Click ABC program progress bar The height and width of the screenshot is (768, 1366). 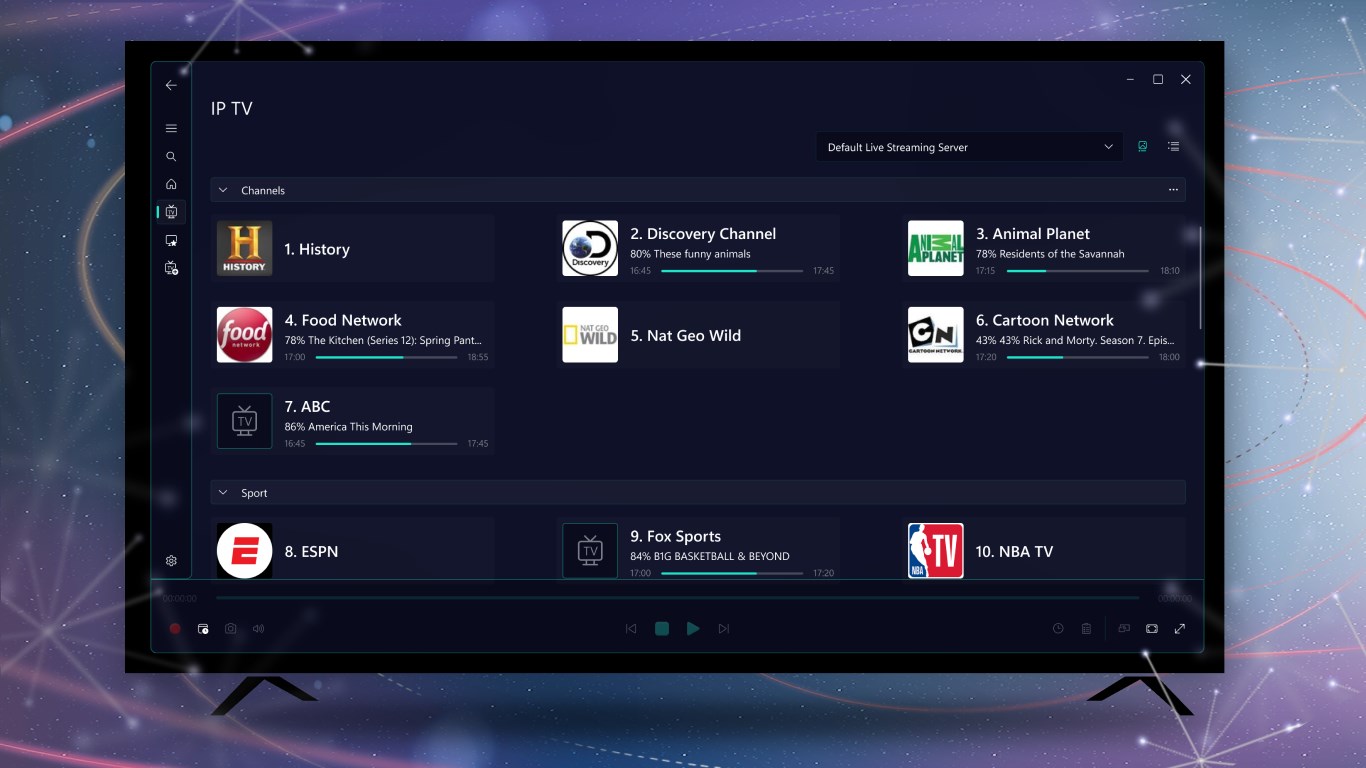point(386,443)
